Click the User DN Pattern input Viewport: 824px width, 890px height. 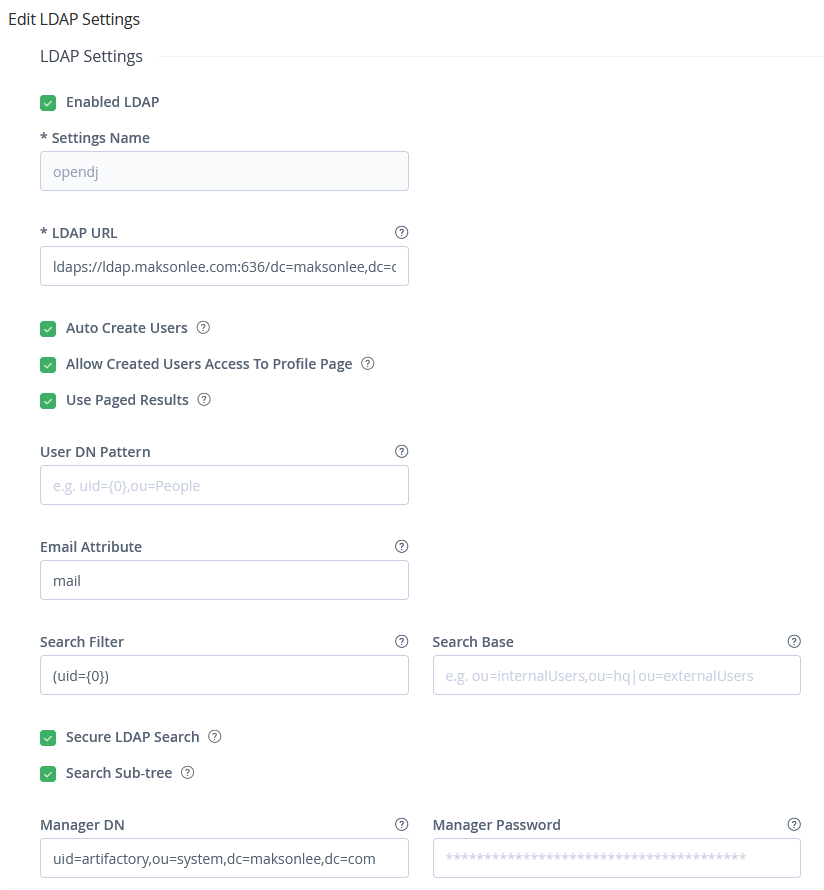pyautogui.click(x=224, y=486)
